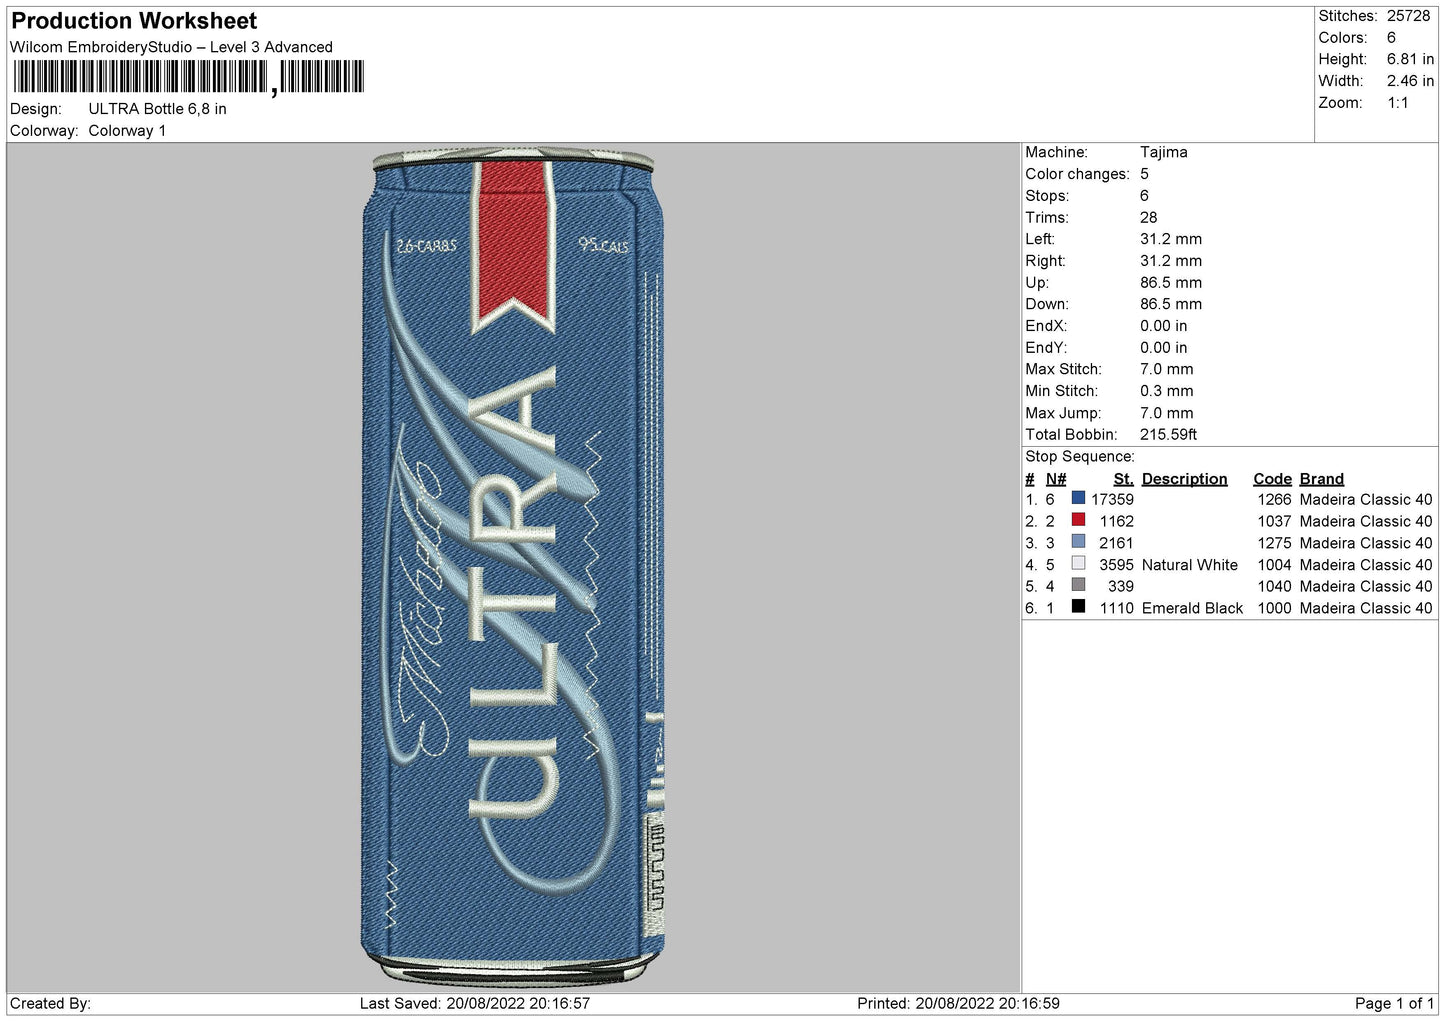Click the Width value 2.46 in
The height and width of the screenshot is (1021, 1445).
[x=1410, y=81]
